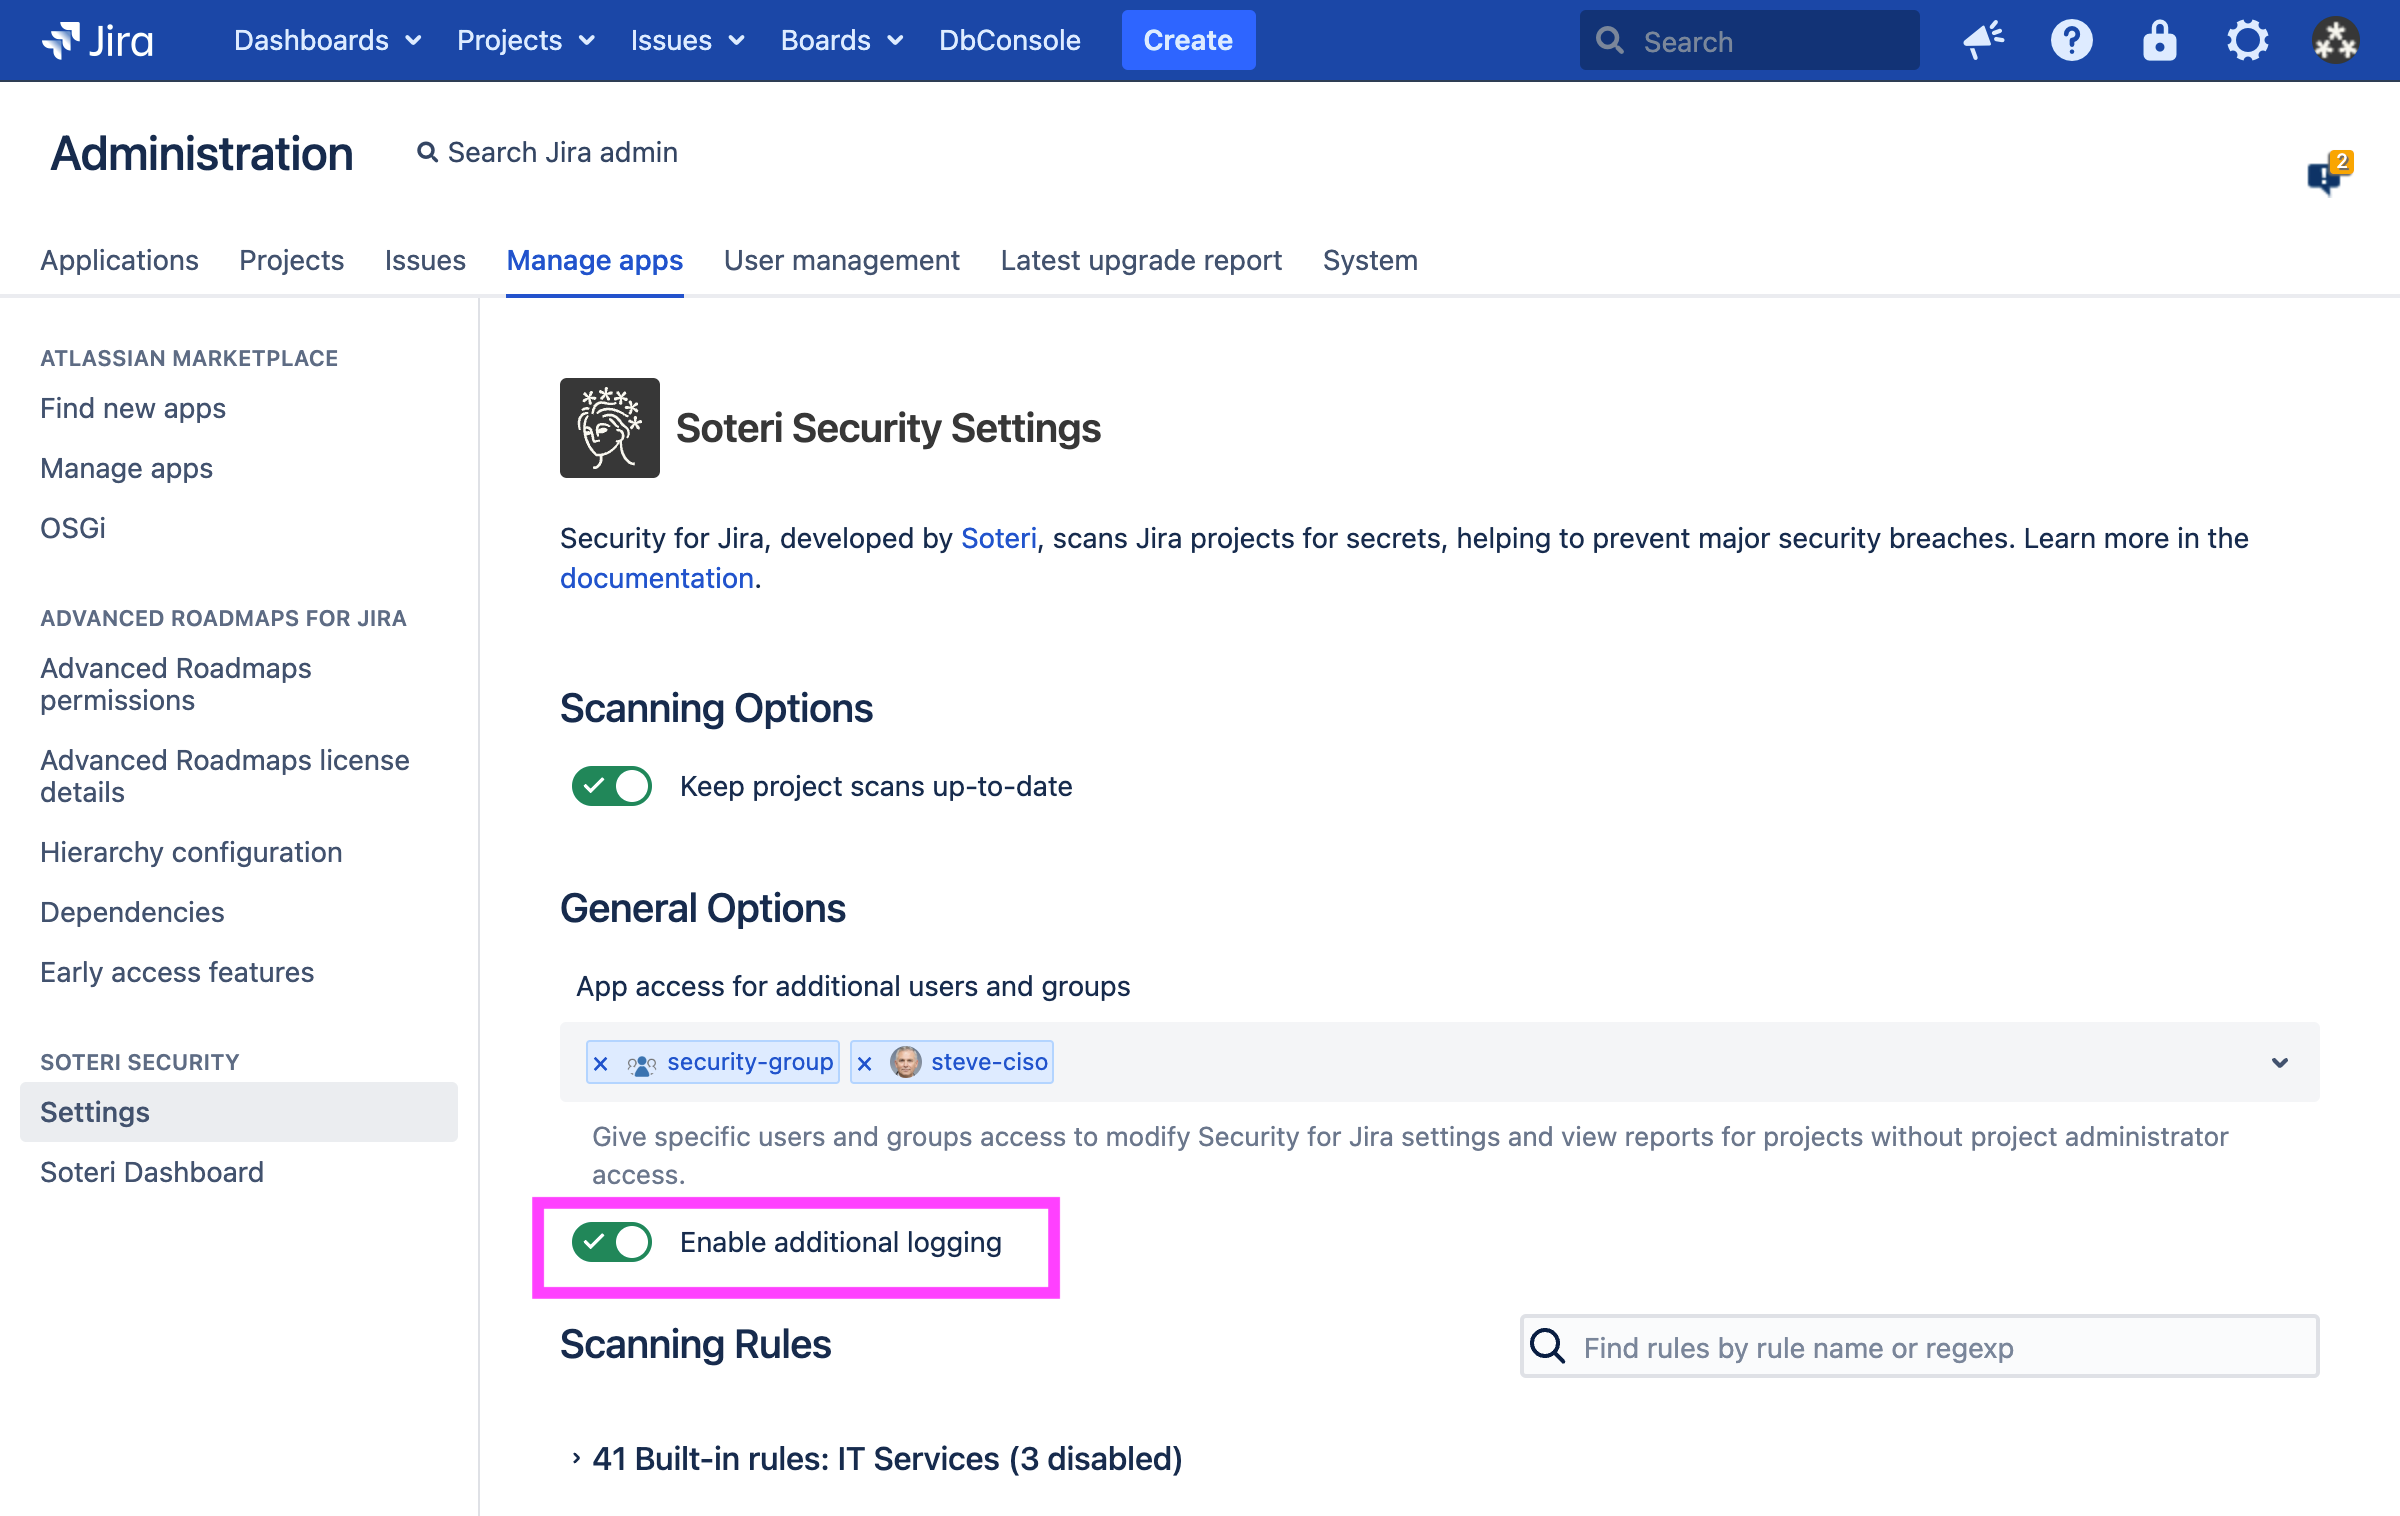2400x1516 pixels.
Task: Follow the documentation link
Action: click(x=656, y=578)
